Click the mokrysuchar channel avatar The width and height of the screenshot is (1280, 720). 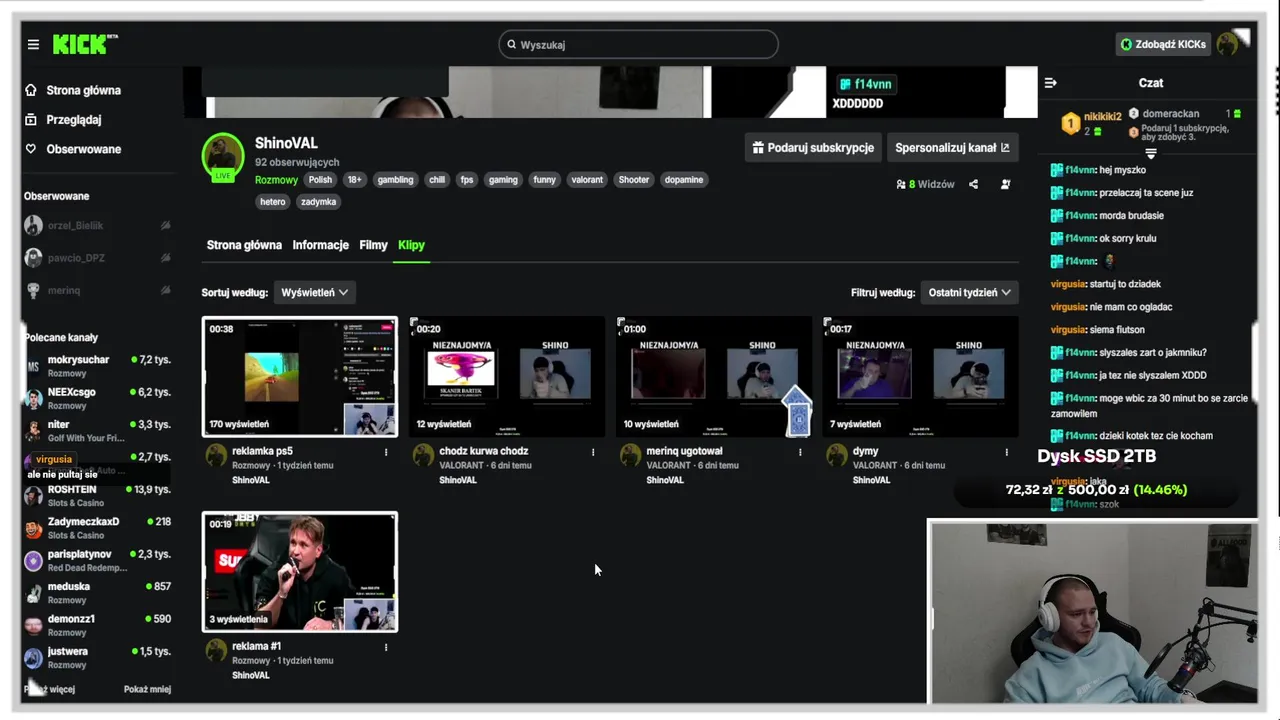tap(33, 366)
